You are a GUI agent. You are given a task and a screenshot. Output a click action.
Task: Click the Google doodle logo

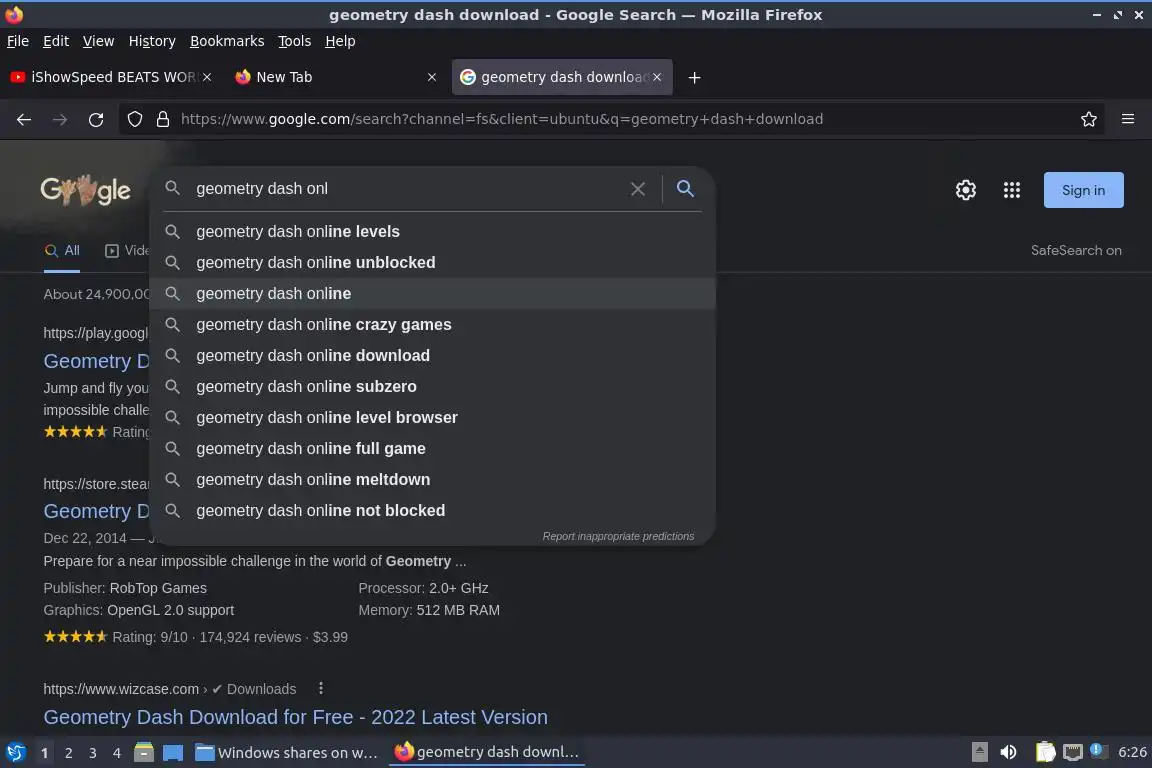point(85,190)
